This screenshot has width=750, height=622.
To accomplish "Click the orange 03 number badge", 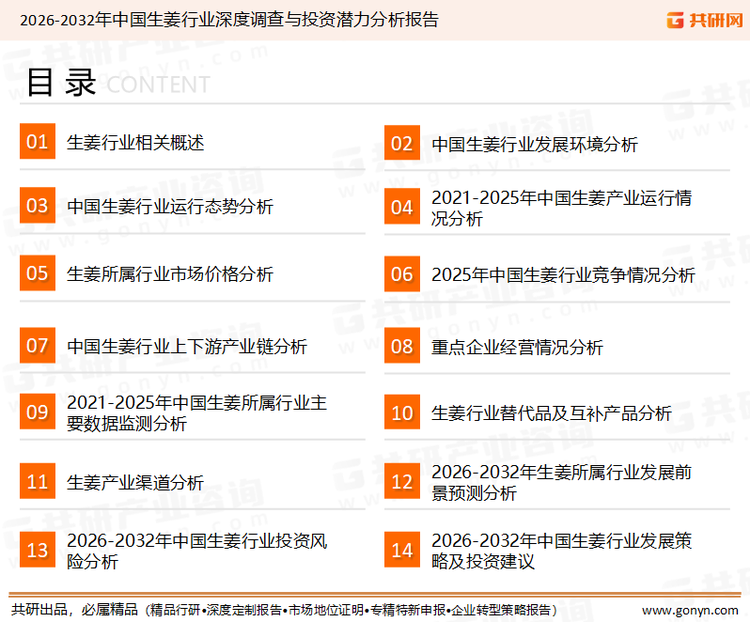I will pos(37,205).
